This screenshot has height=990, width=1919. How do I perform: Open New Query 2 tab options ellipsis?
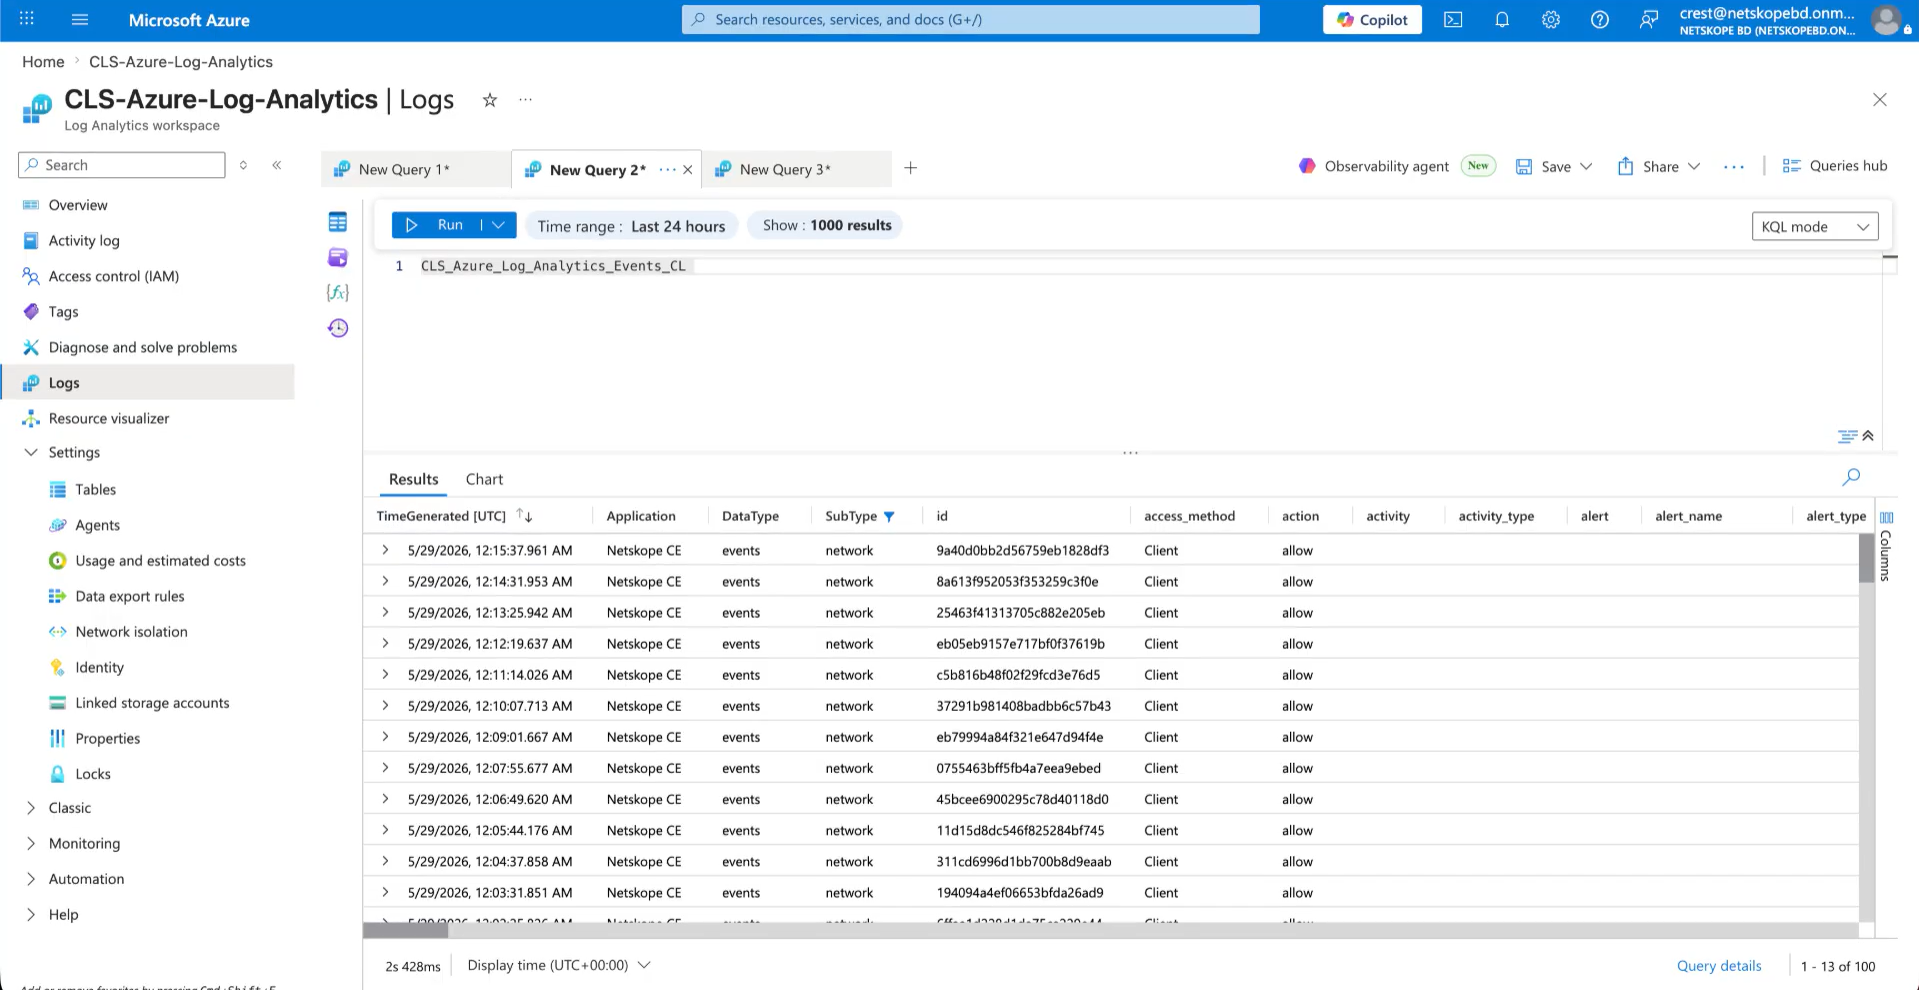tap(667, 170)
